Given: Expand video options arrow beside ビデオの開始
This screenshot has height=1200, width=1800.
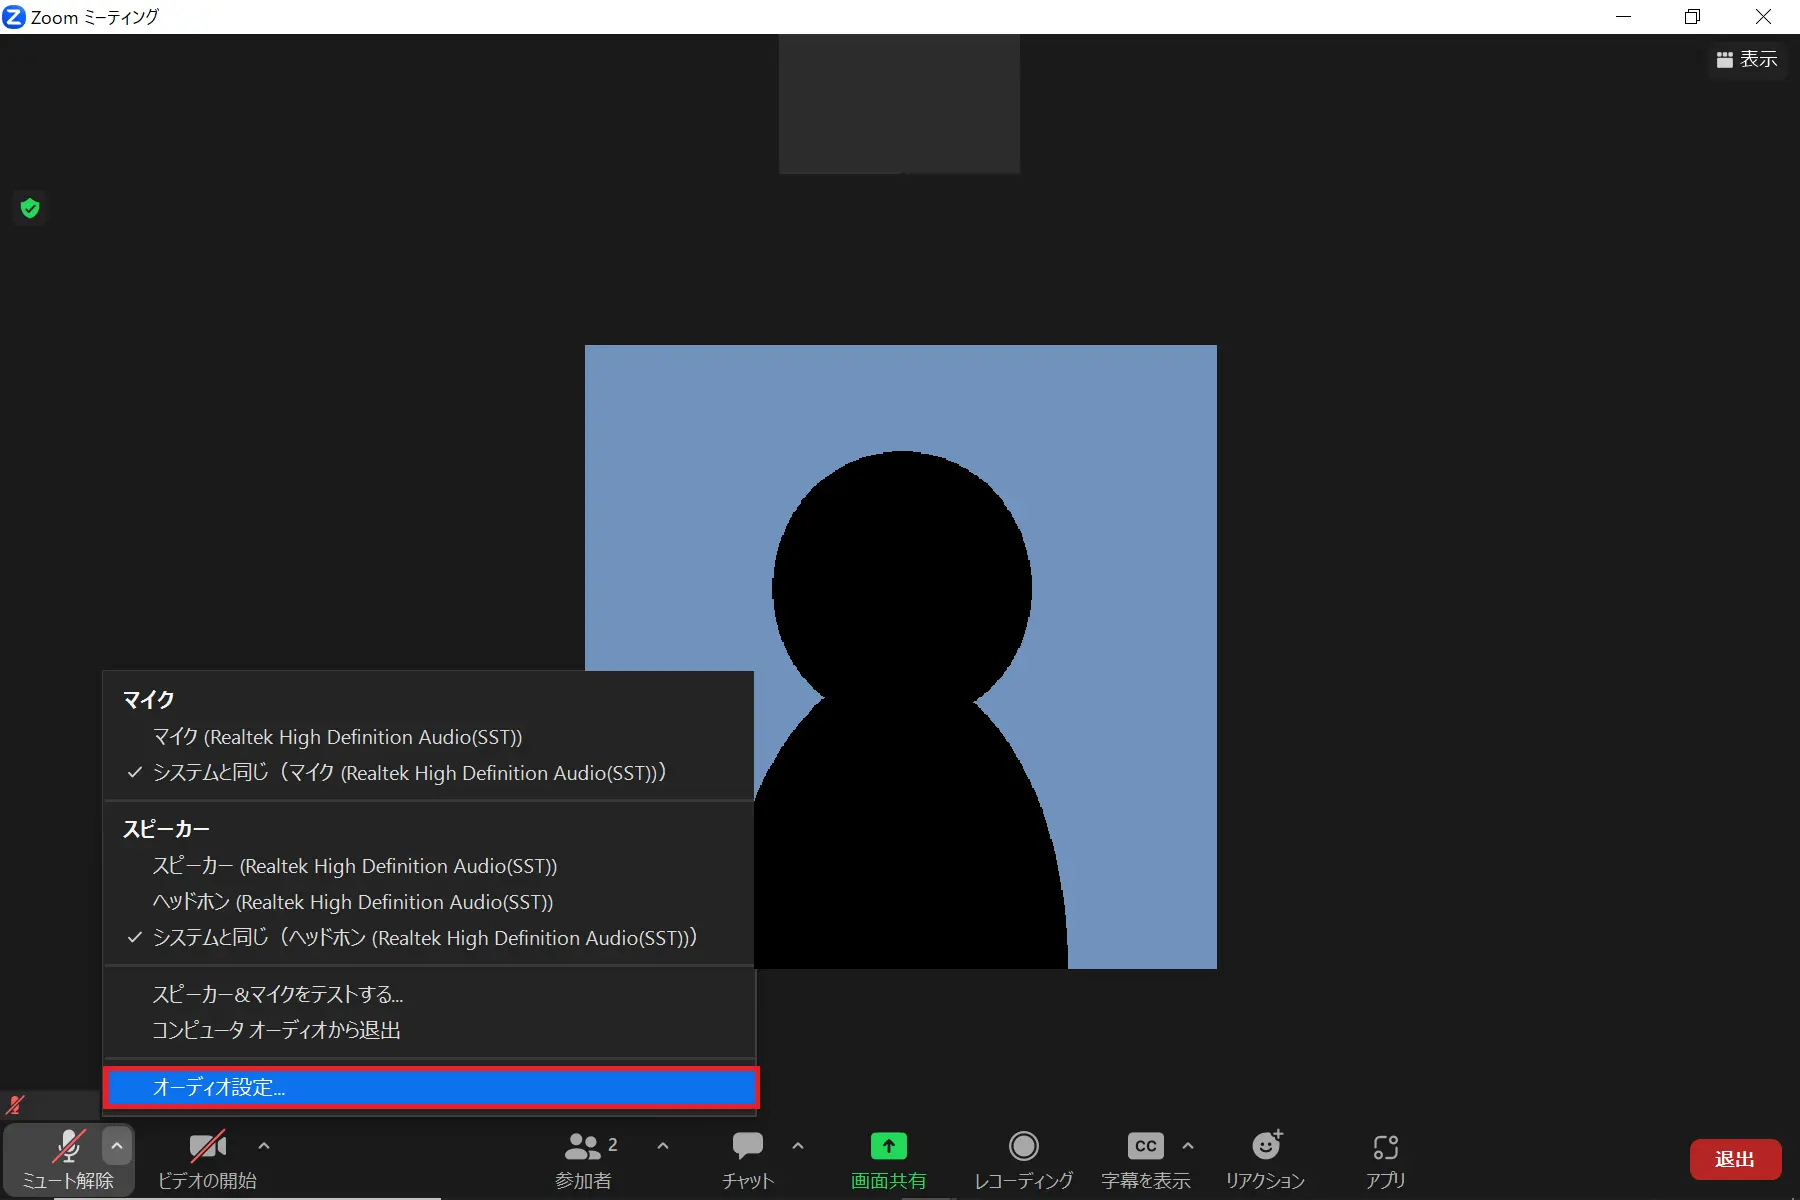Looking at the screenshot, I should tap(264, 1146).
